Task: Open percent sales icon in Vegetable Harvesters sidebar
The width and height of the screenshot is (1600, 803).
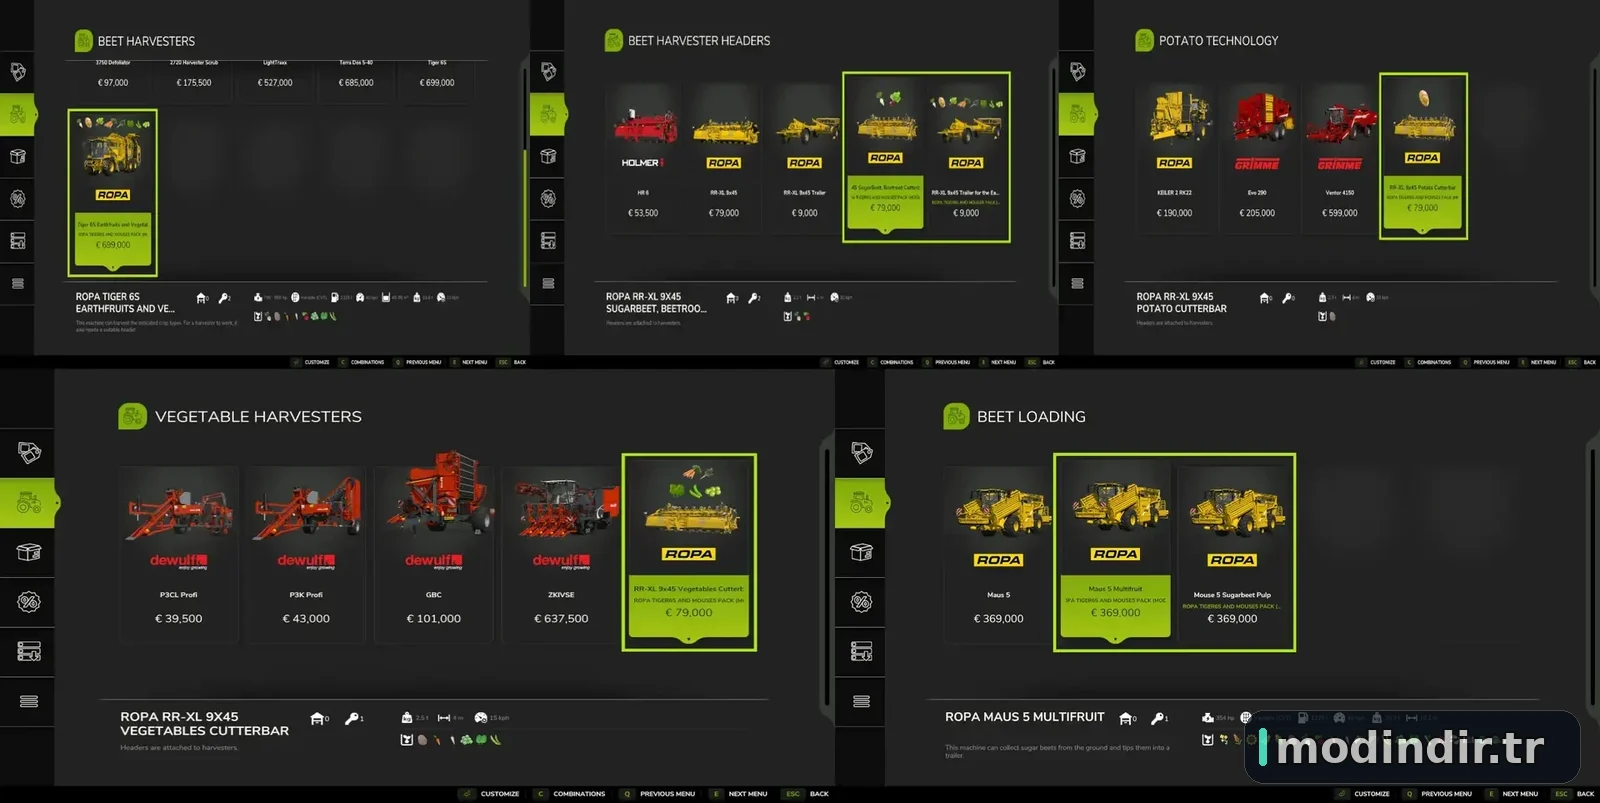Action: 29,602
